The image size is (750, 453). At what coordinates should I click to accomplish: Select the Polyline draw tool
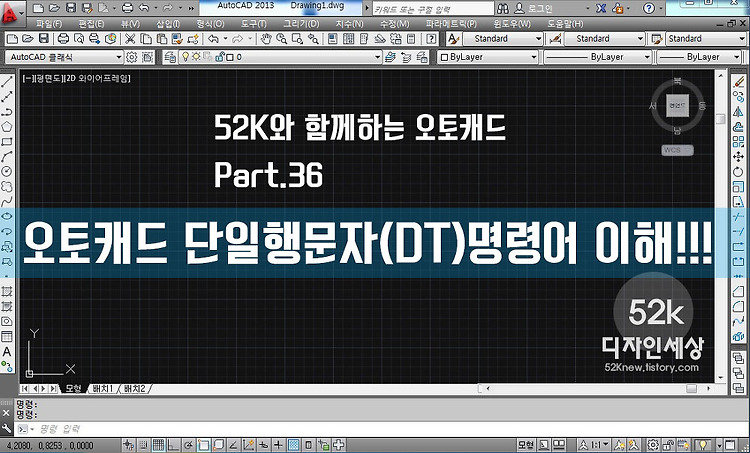tap(7, 112)
